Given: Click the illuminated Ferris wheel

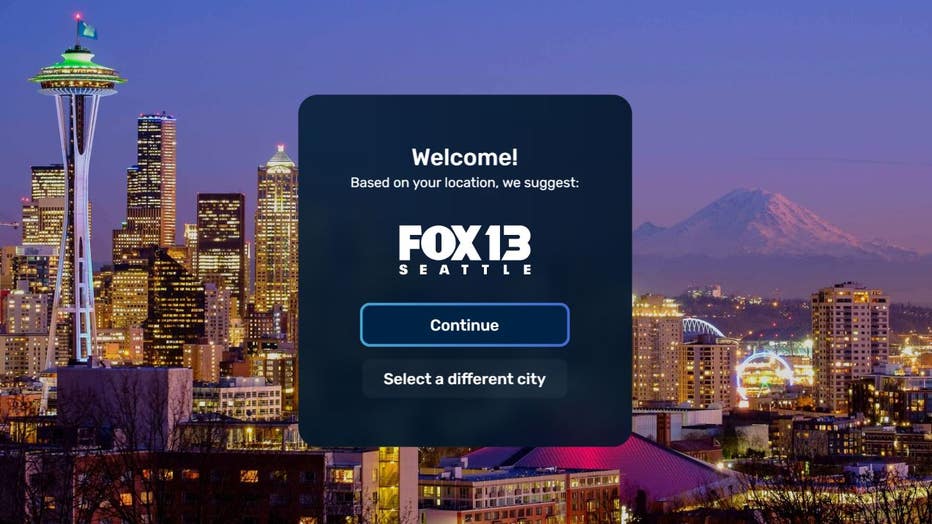Looking at the screenshot, I should (x=764, y=375).
